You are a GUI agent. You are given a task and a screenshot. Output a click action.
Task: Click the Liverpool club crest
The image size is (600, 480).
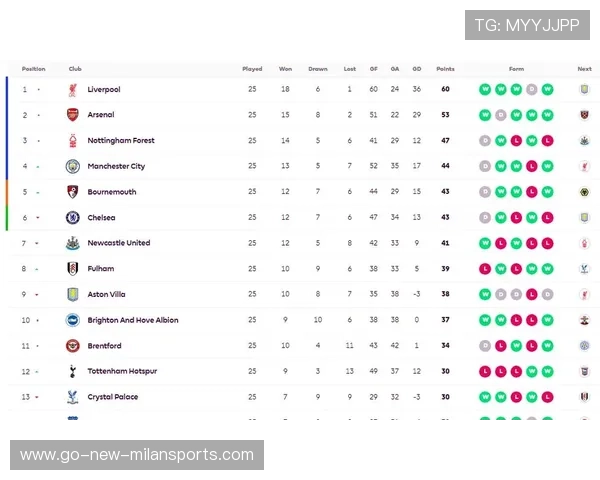(x=72, y=89)
